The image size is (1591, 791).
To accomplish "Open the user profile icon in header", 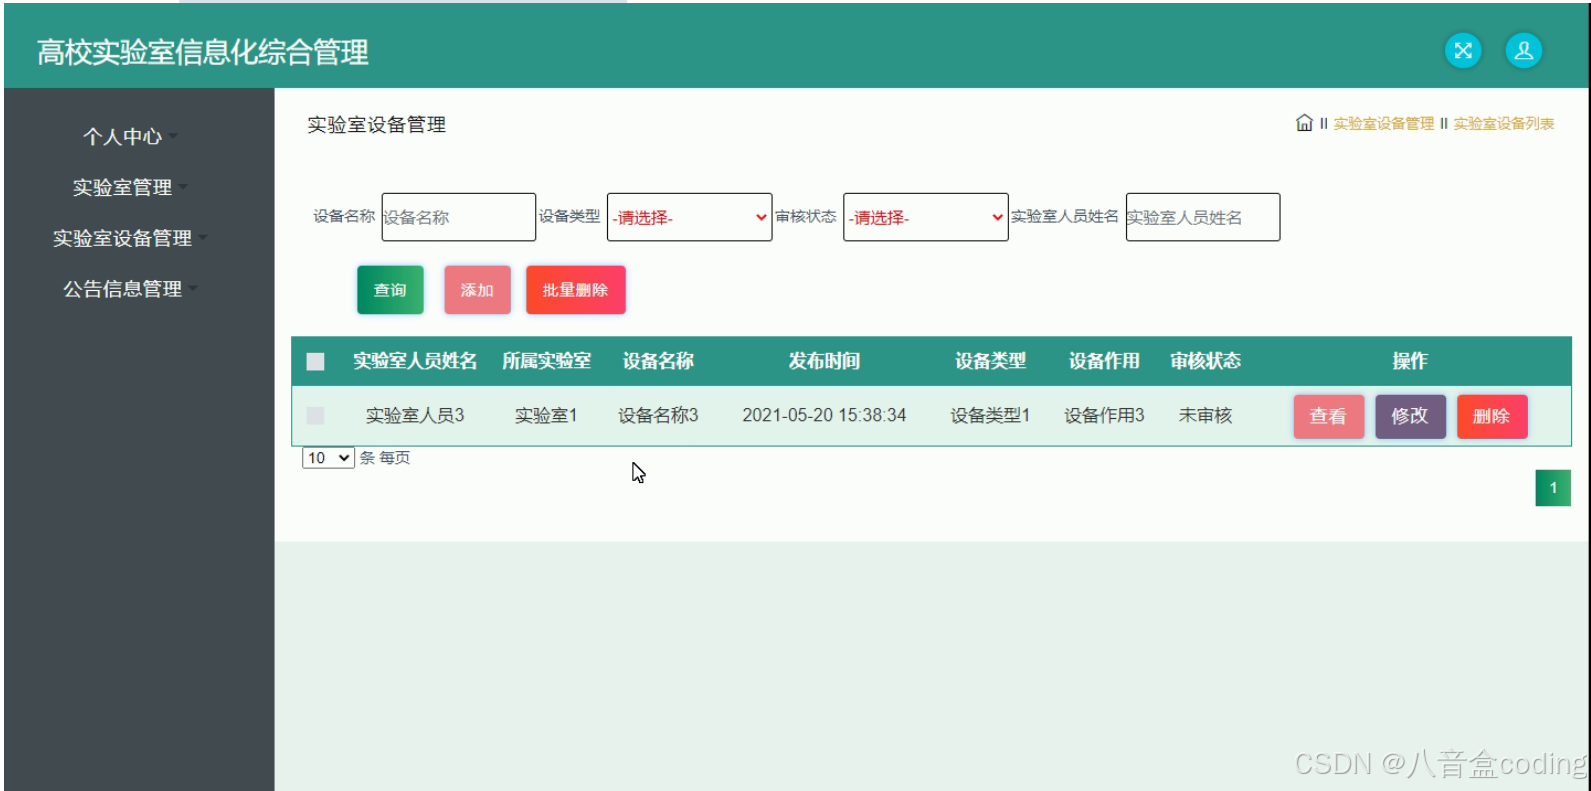I will click(1524, 51).
